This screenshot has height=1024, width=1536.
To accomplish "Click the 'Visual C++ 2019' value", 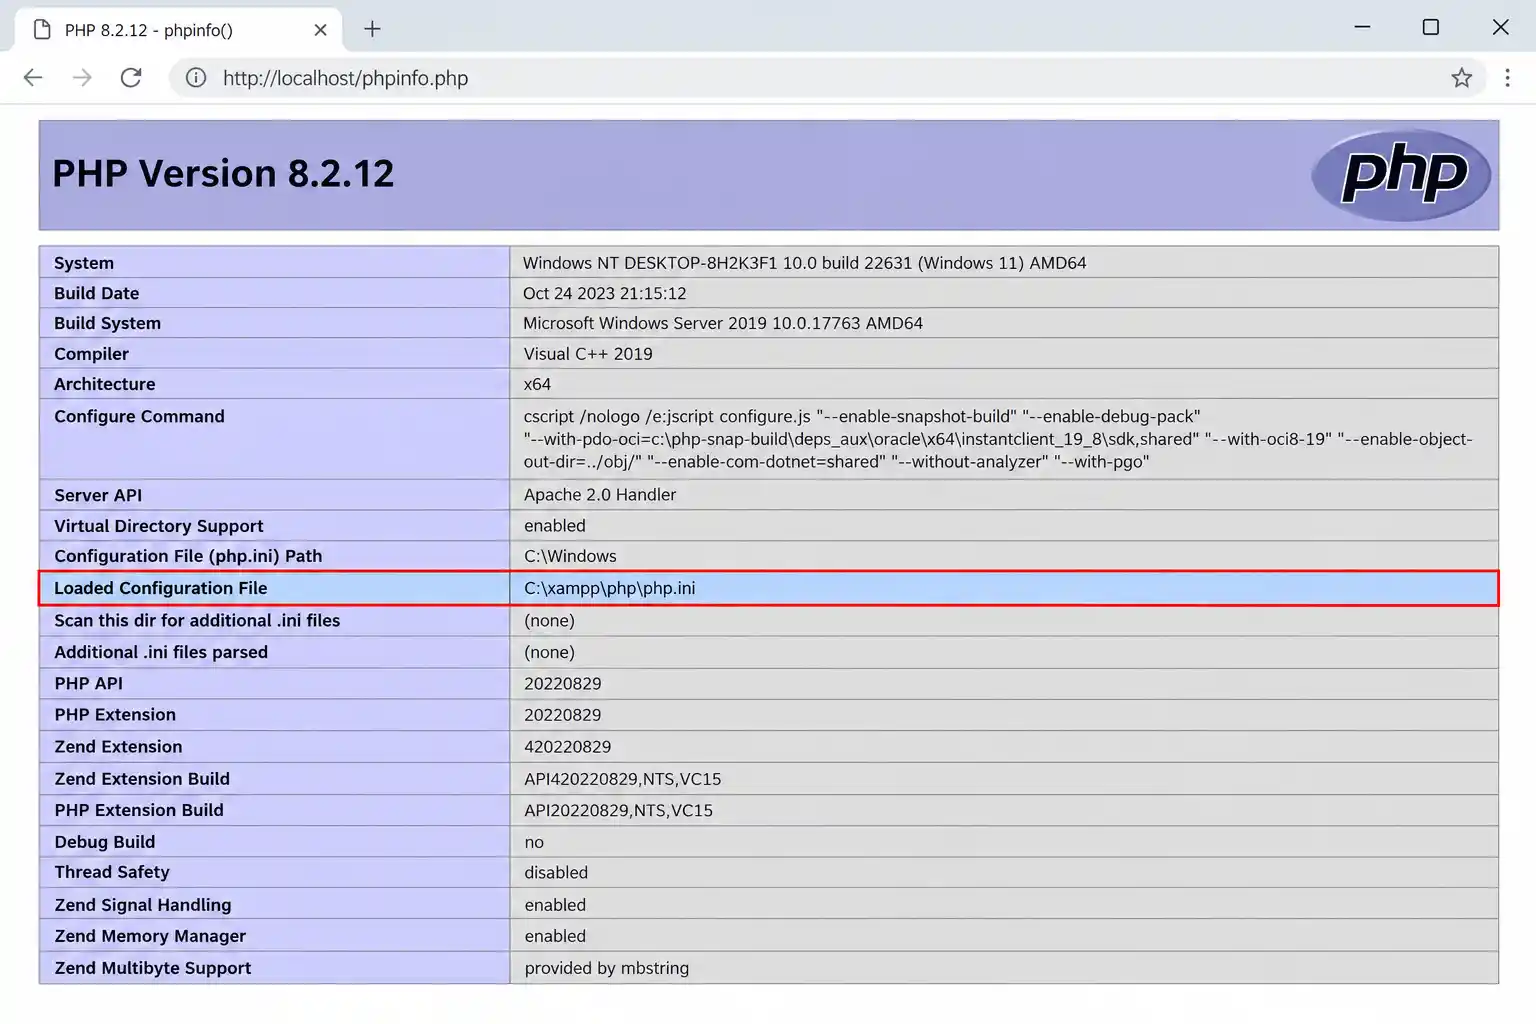I will pos(588,354).
